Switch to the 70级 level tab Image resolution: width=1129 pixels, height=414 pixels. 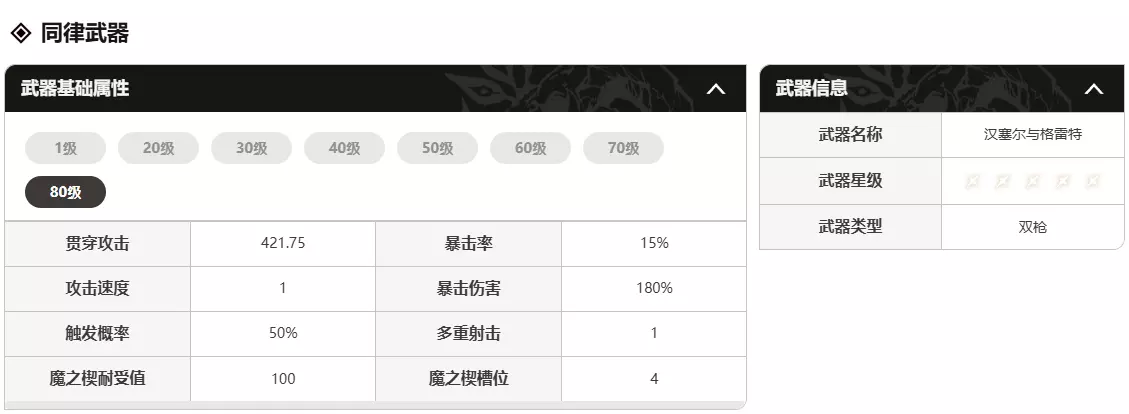tap(623, 149)
